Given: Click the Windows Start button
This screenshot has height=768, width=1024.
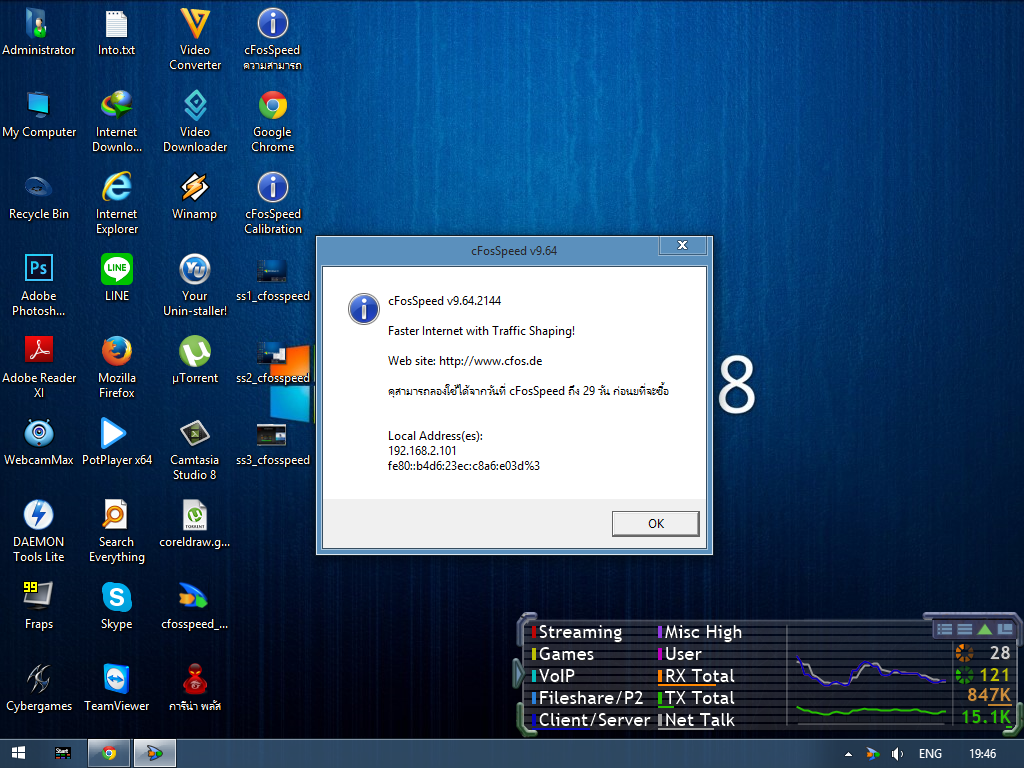Looking at the screenshot, I should (x=18, y=754).
